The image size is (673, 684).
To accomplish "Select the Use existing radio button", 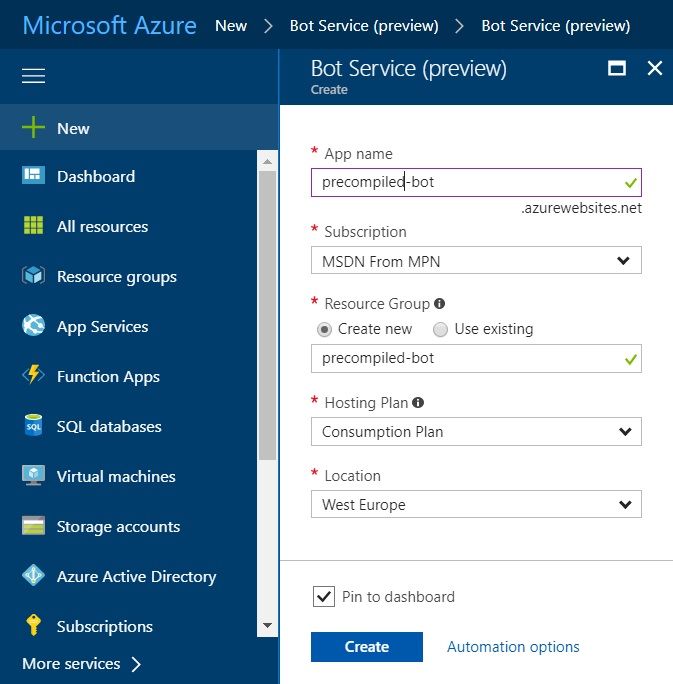I will click(440, 329).
